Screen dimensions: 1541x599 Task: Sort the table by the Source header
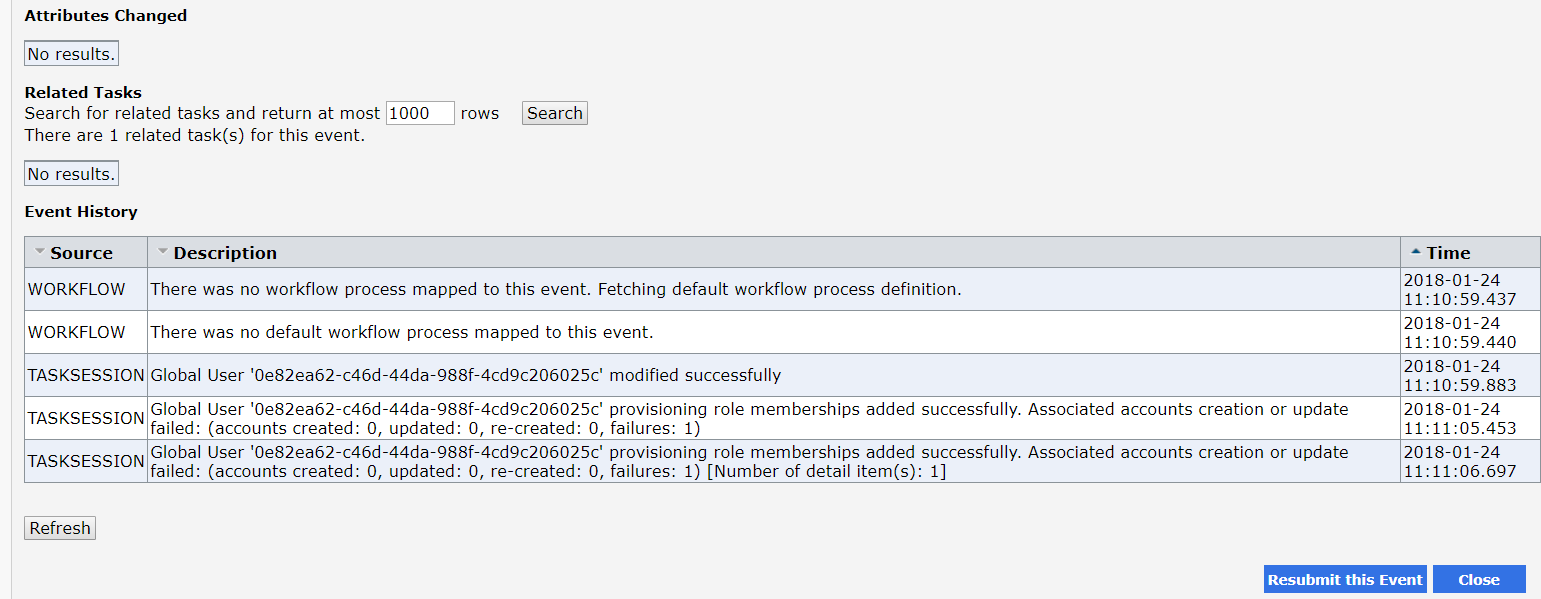81,253
